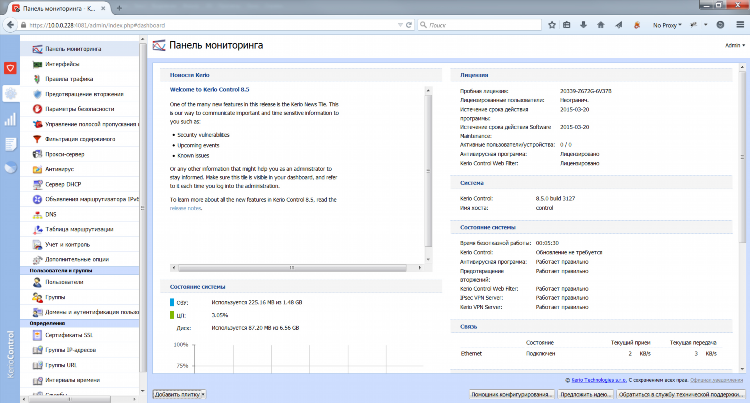
Task: Open Учет и контроль section
Action: [x=67, y=244]
